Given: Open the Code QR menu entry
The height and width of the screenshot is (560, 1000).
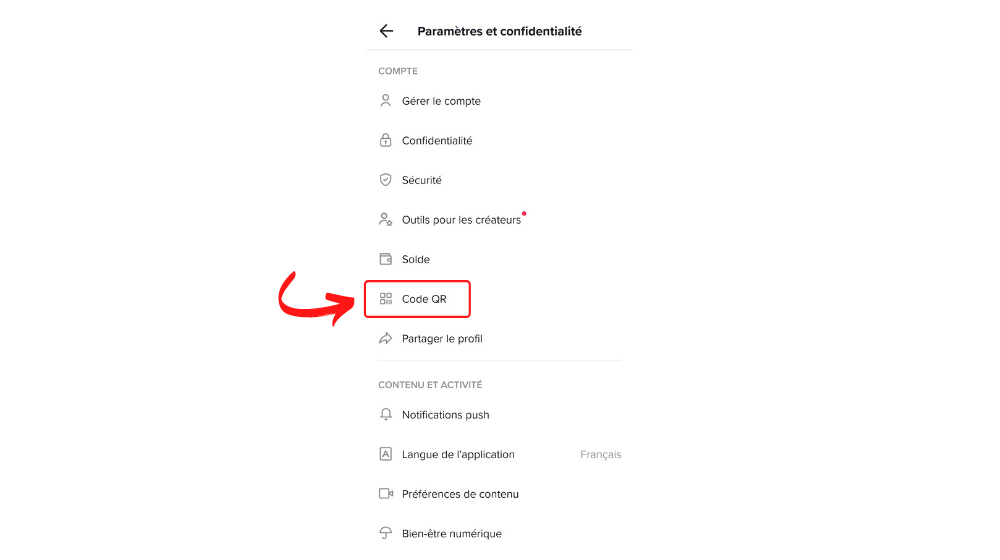Looking at the screenshot, I should 417,298.
